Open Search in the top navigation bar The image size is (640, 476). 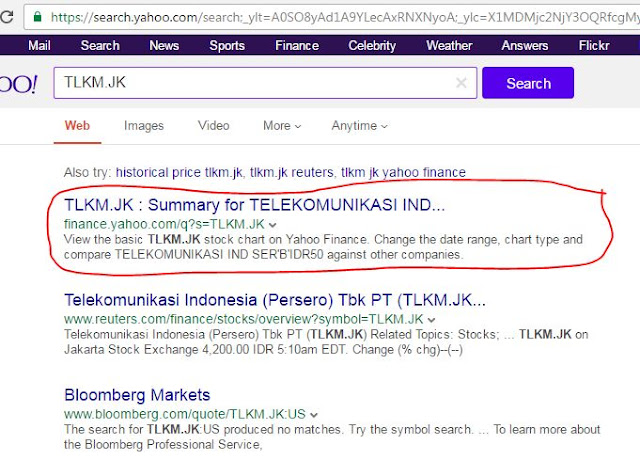click(x=100, y=45)
